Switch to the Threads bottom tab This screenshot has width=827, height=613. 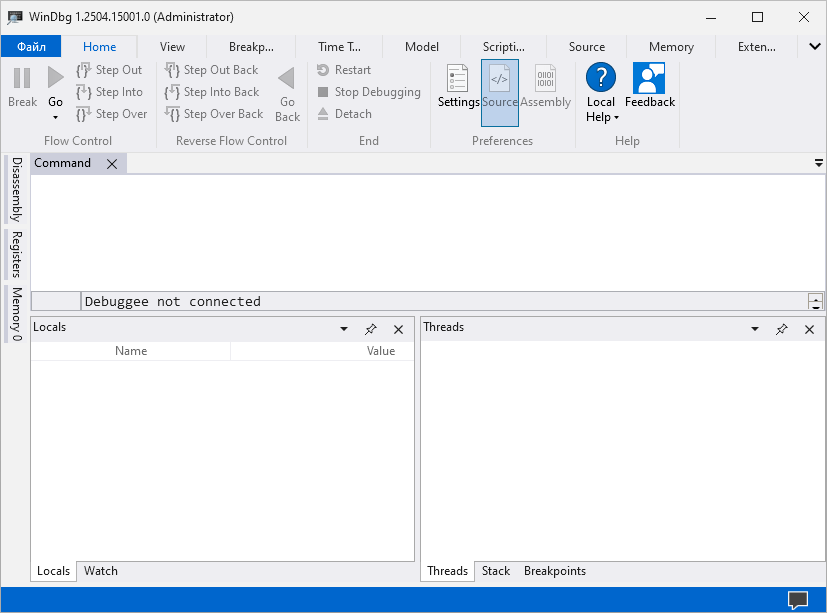[447, 571]
